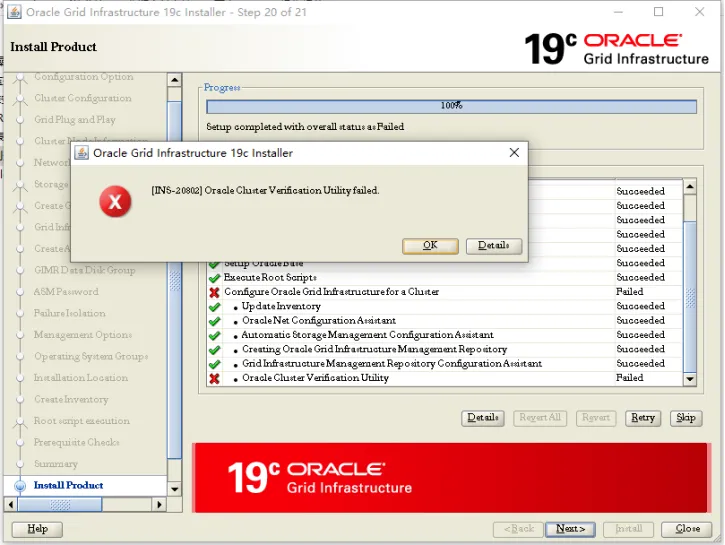The image size is (725, 545).
Task: Click the 100% progress bar
Action: coord(451,106)
